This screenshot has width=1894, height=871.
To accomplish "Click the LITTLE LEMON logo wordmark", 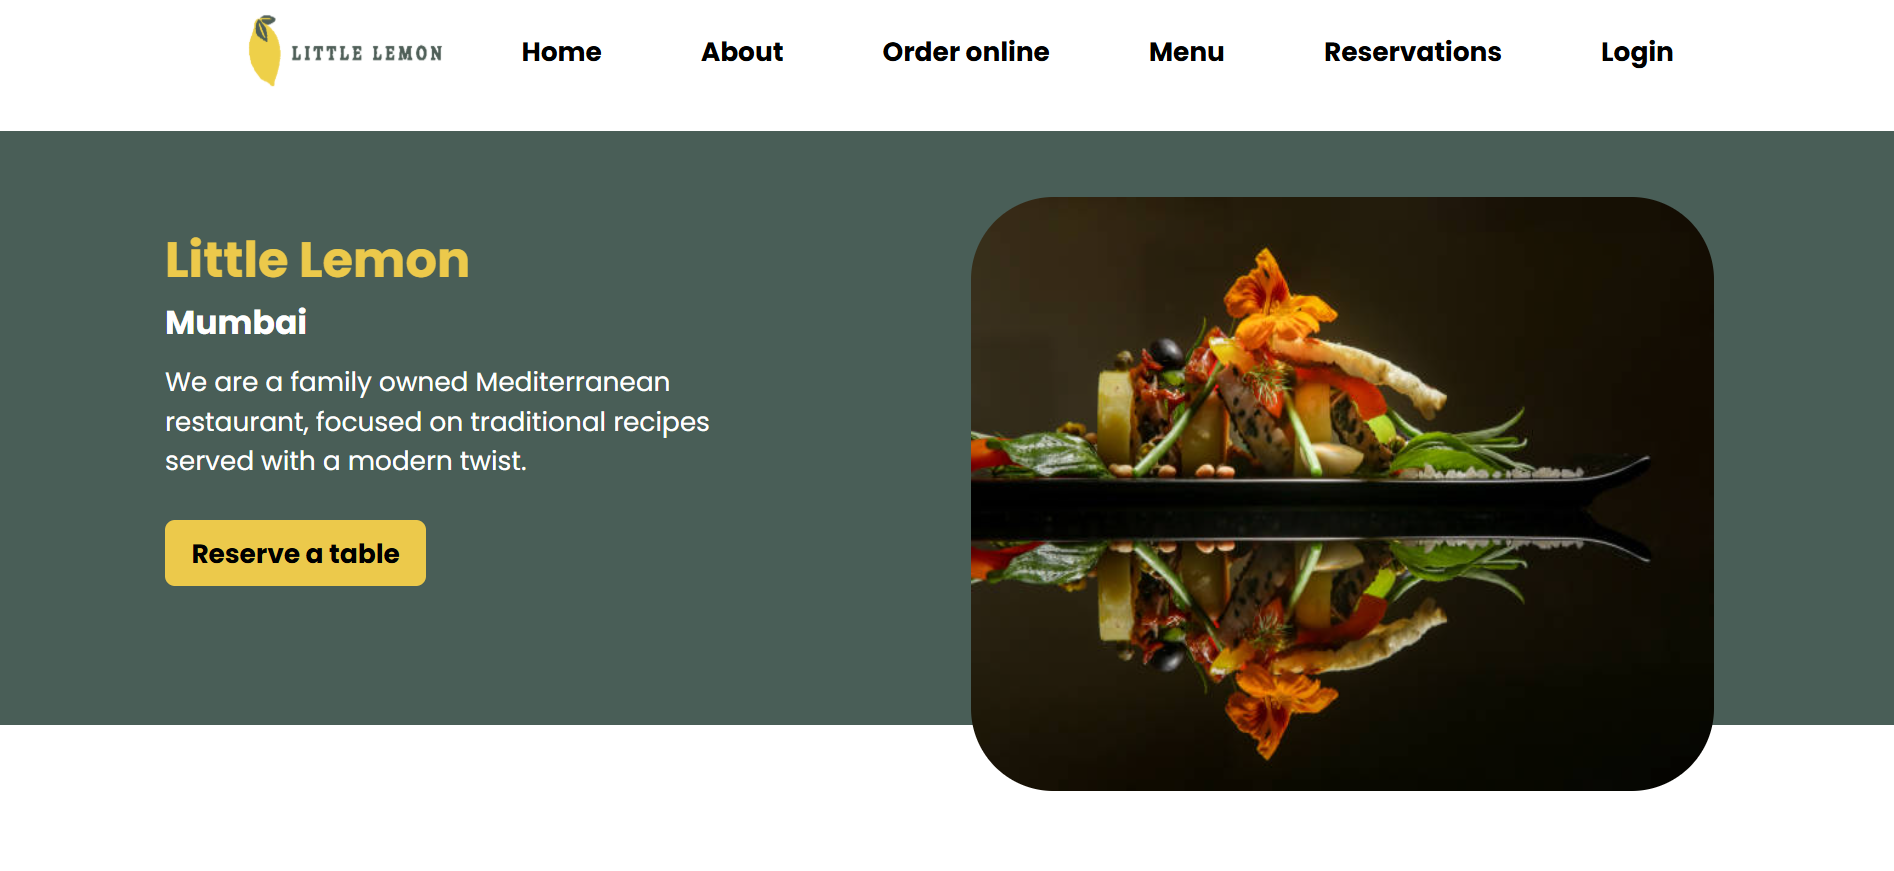I will [x=367, y=53].
